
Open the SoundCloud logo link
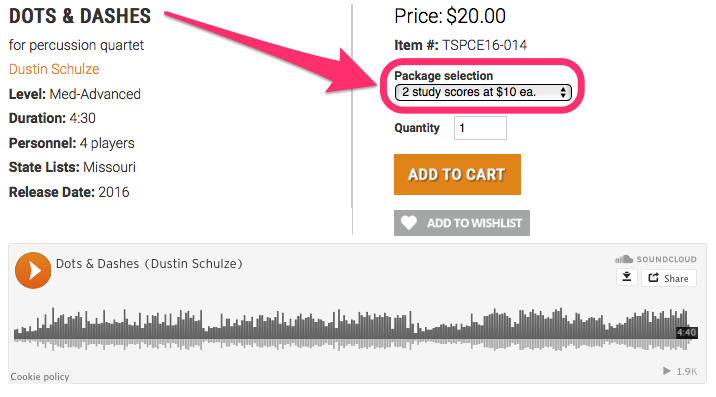[655, 259]
